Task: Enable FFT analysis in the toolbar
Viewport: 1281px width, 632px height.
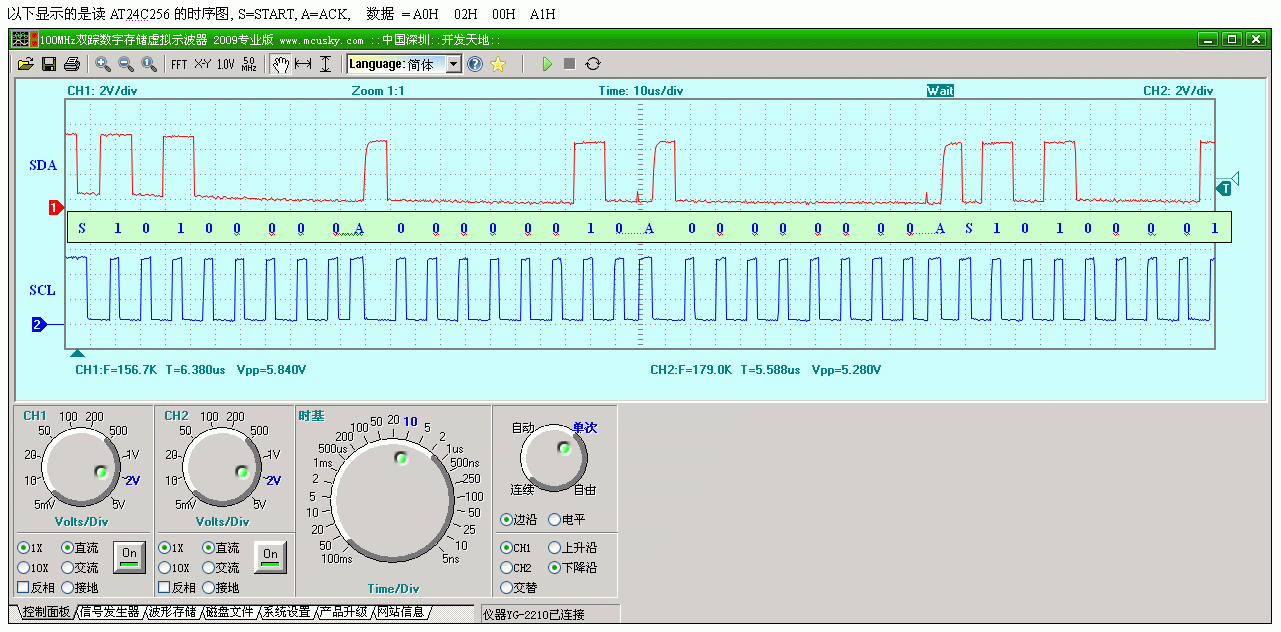Action: coord(179,64)
